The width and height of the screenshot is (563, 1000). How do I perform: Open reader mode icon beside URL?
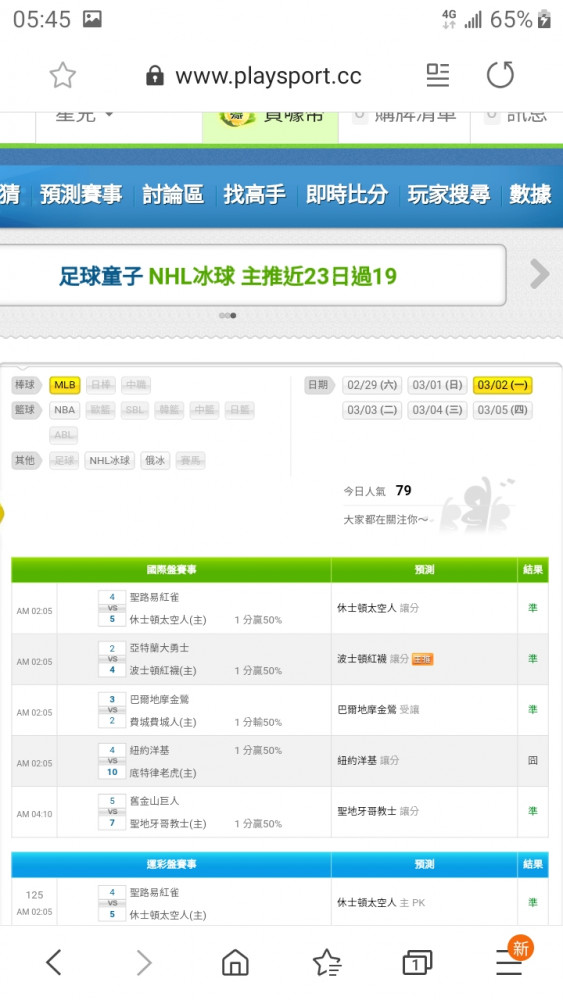pos(438,75)
